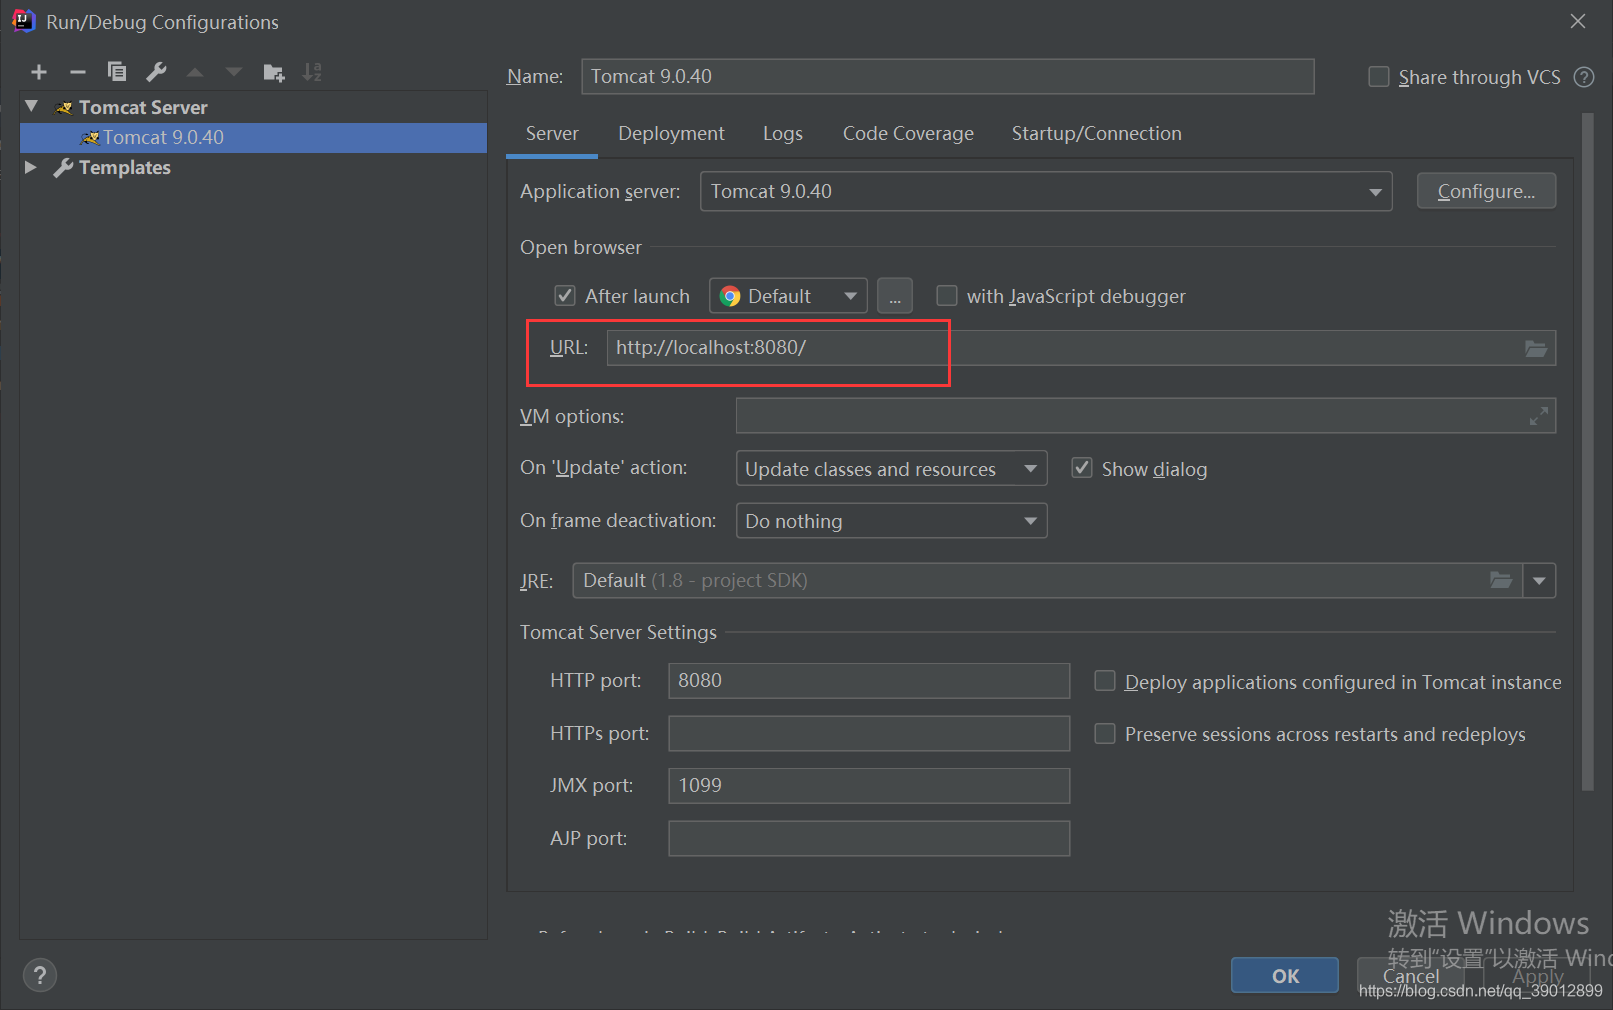Toggle Show dialog checkbox
This screenshot has width=1613, height=1010.
coord(1082,468)
